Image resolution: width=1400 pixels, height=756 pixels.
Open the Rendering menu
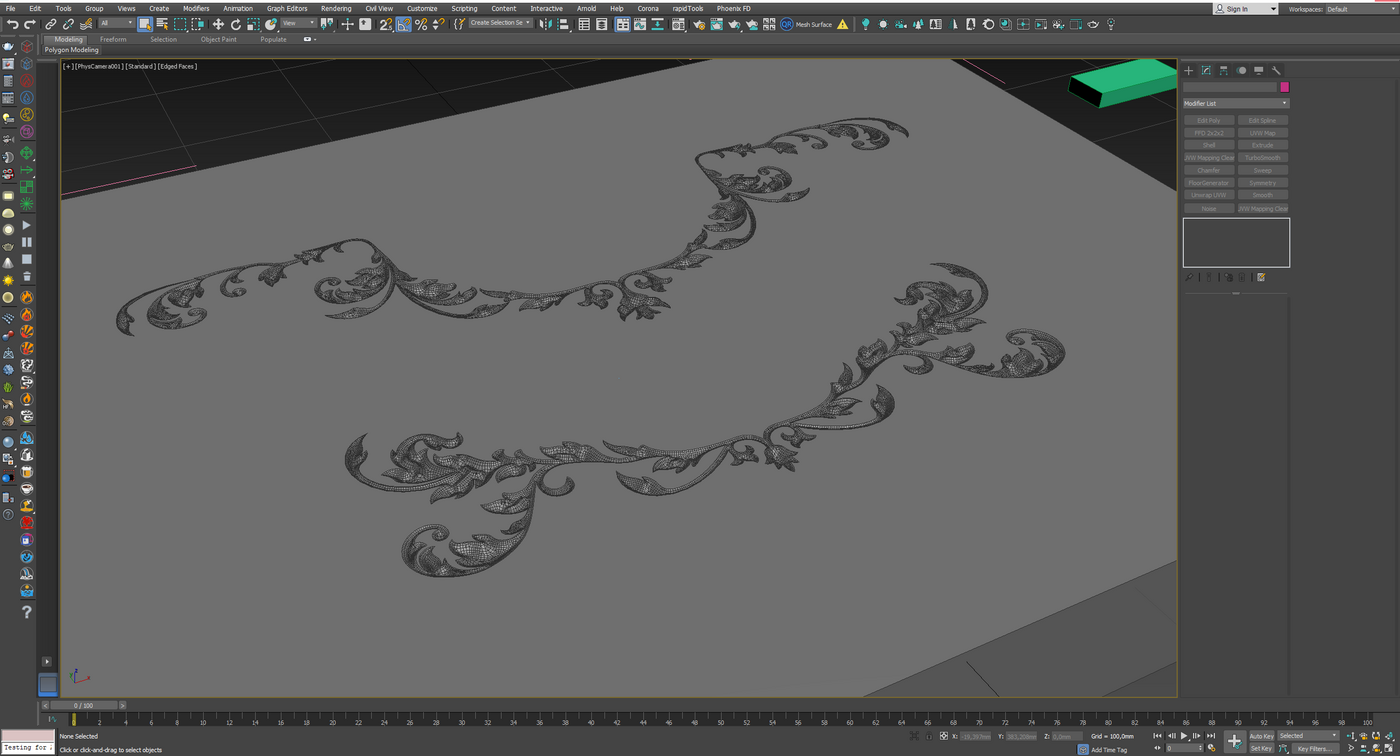336,8
